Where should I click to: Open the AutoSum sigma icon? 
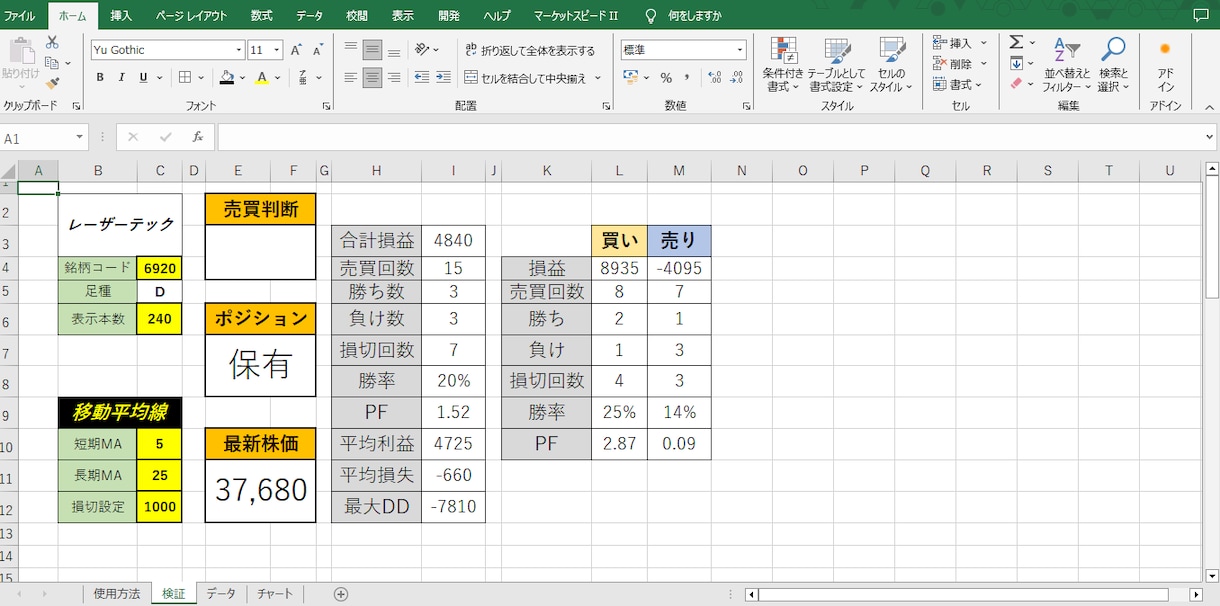point(1016,43)
